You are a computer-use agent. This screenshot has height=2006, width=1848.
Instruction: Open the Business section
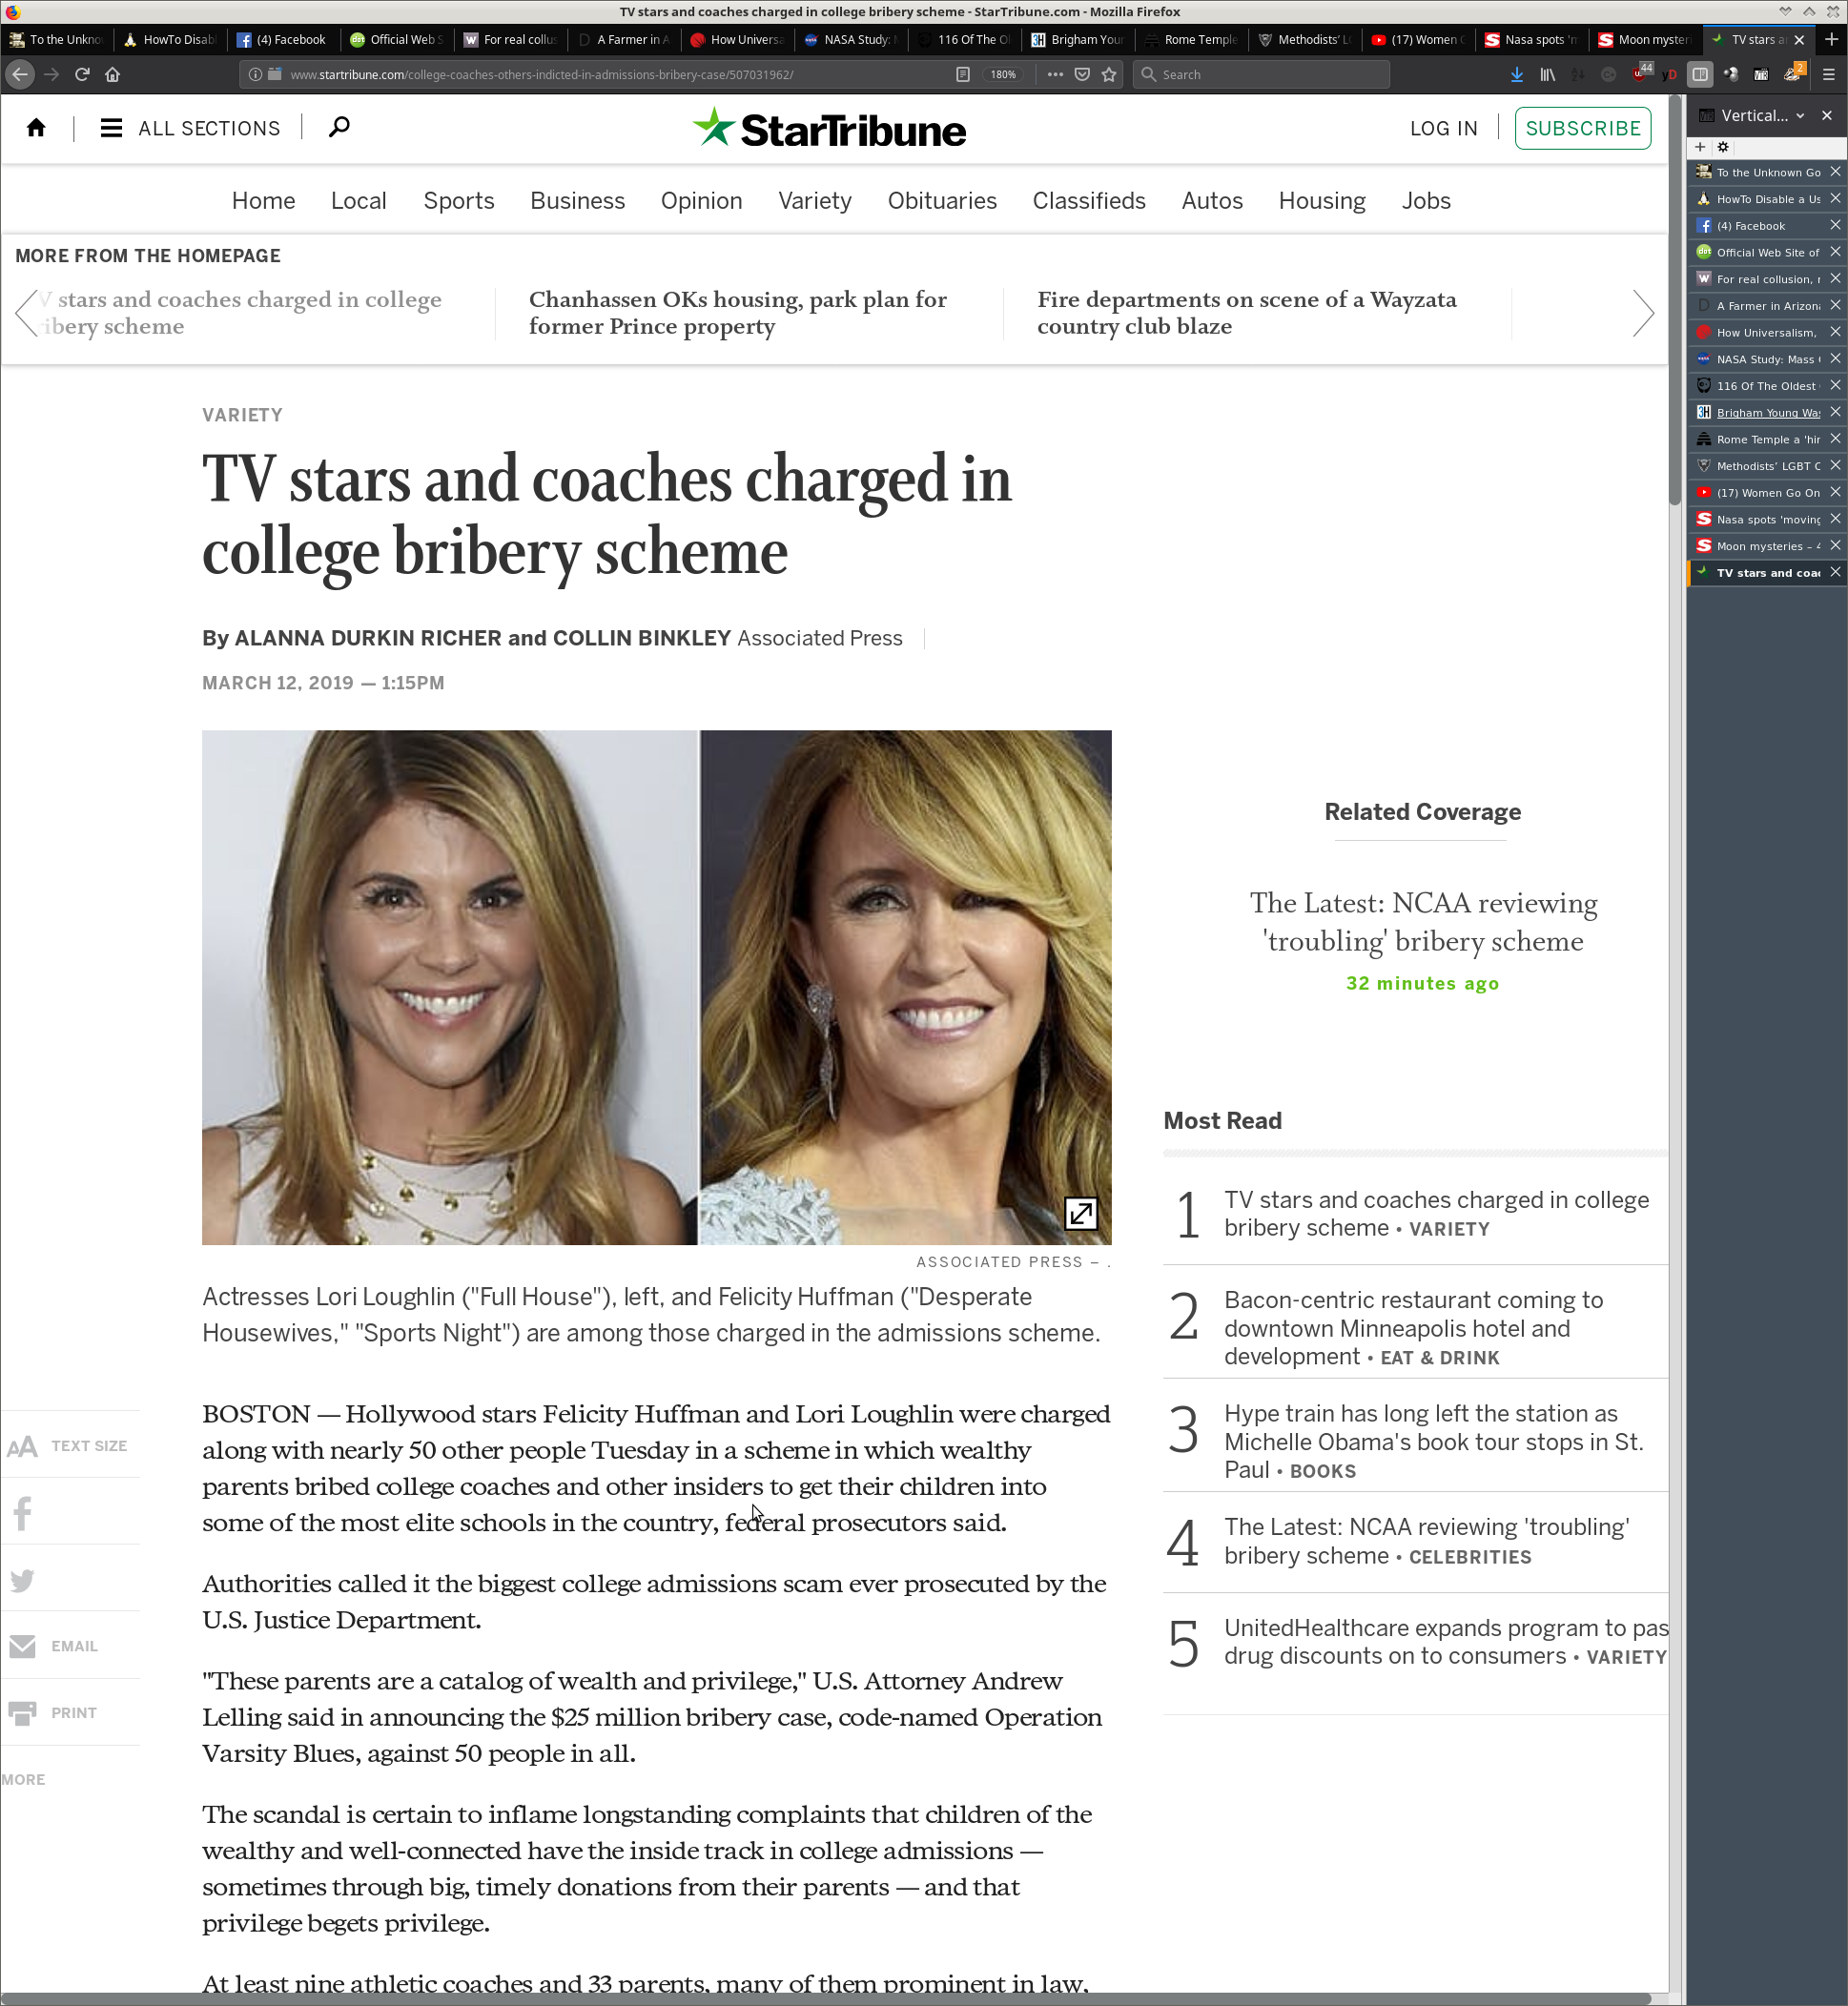(x=577, y=201)
